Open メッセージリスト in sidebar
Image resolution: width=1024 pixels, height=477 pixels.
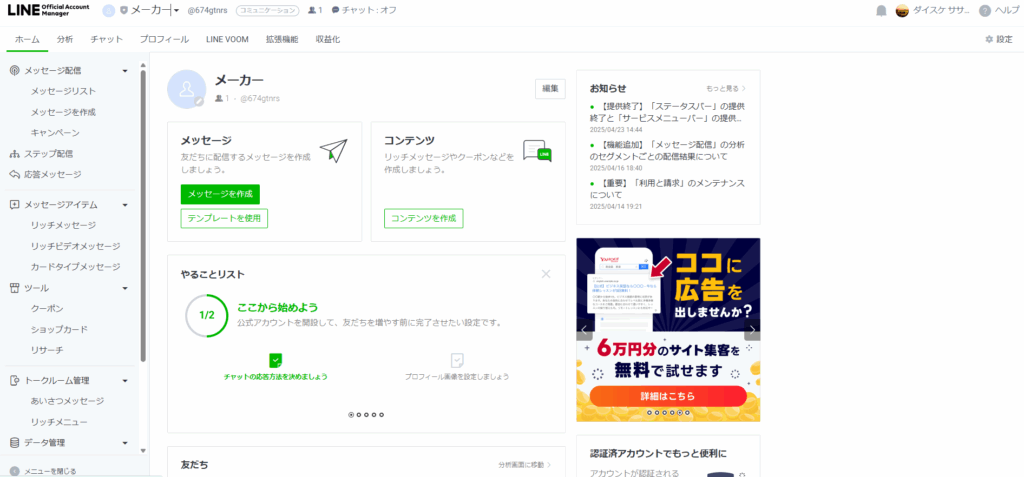click(63, 91)
